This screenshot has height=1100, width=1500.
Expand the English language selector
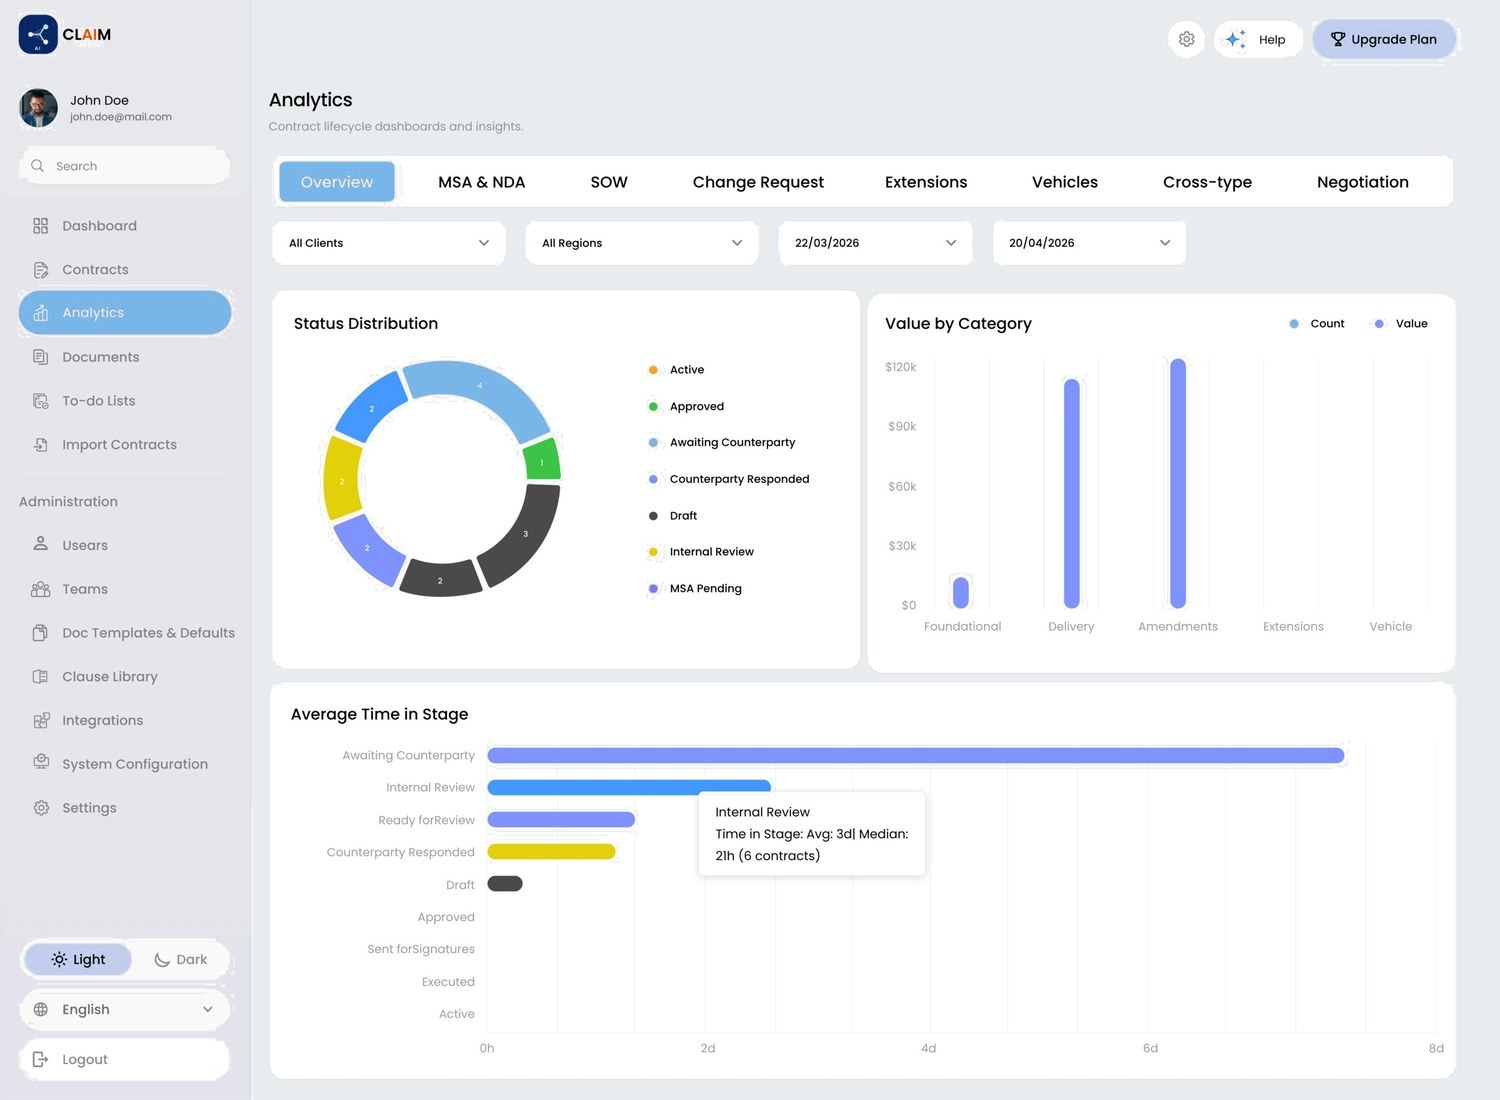[125, 1010]
